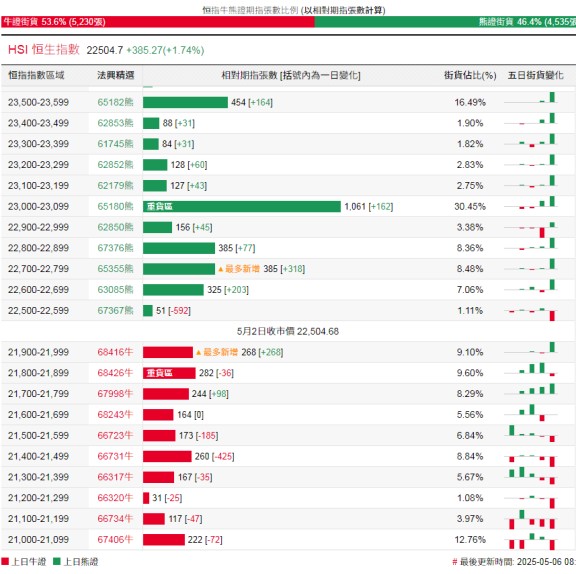Click the five-day chart in the 22,900-22,999 row
Viewport: 576px width, 574px height.
pyautogui.click(x=531, y=230)
